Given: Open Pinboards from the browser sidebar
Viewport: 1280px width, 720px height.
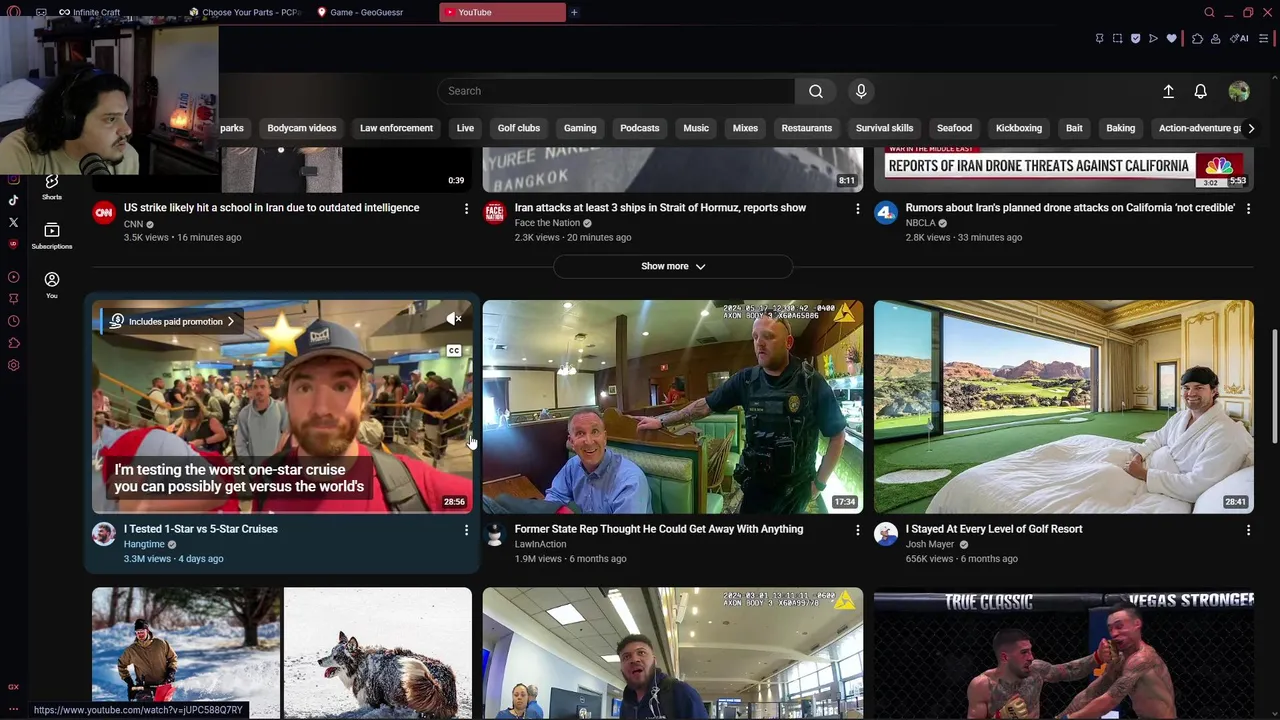Looking at the screenshot, I should (13, 298).
